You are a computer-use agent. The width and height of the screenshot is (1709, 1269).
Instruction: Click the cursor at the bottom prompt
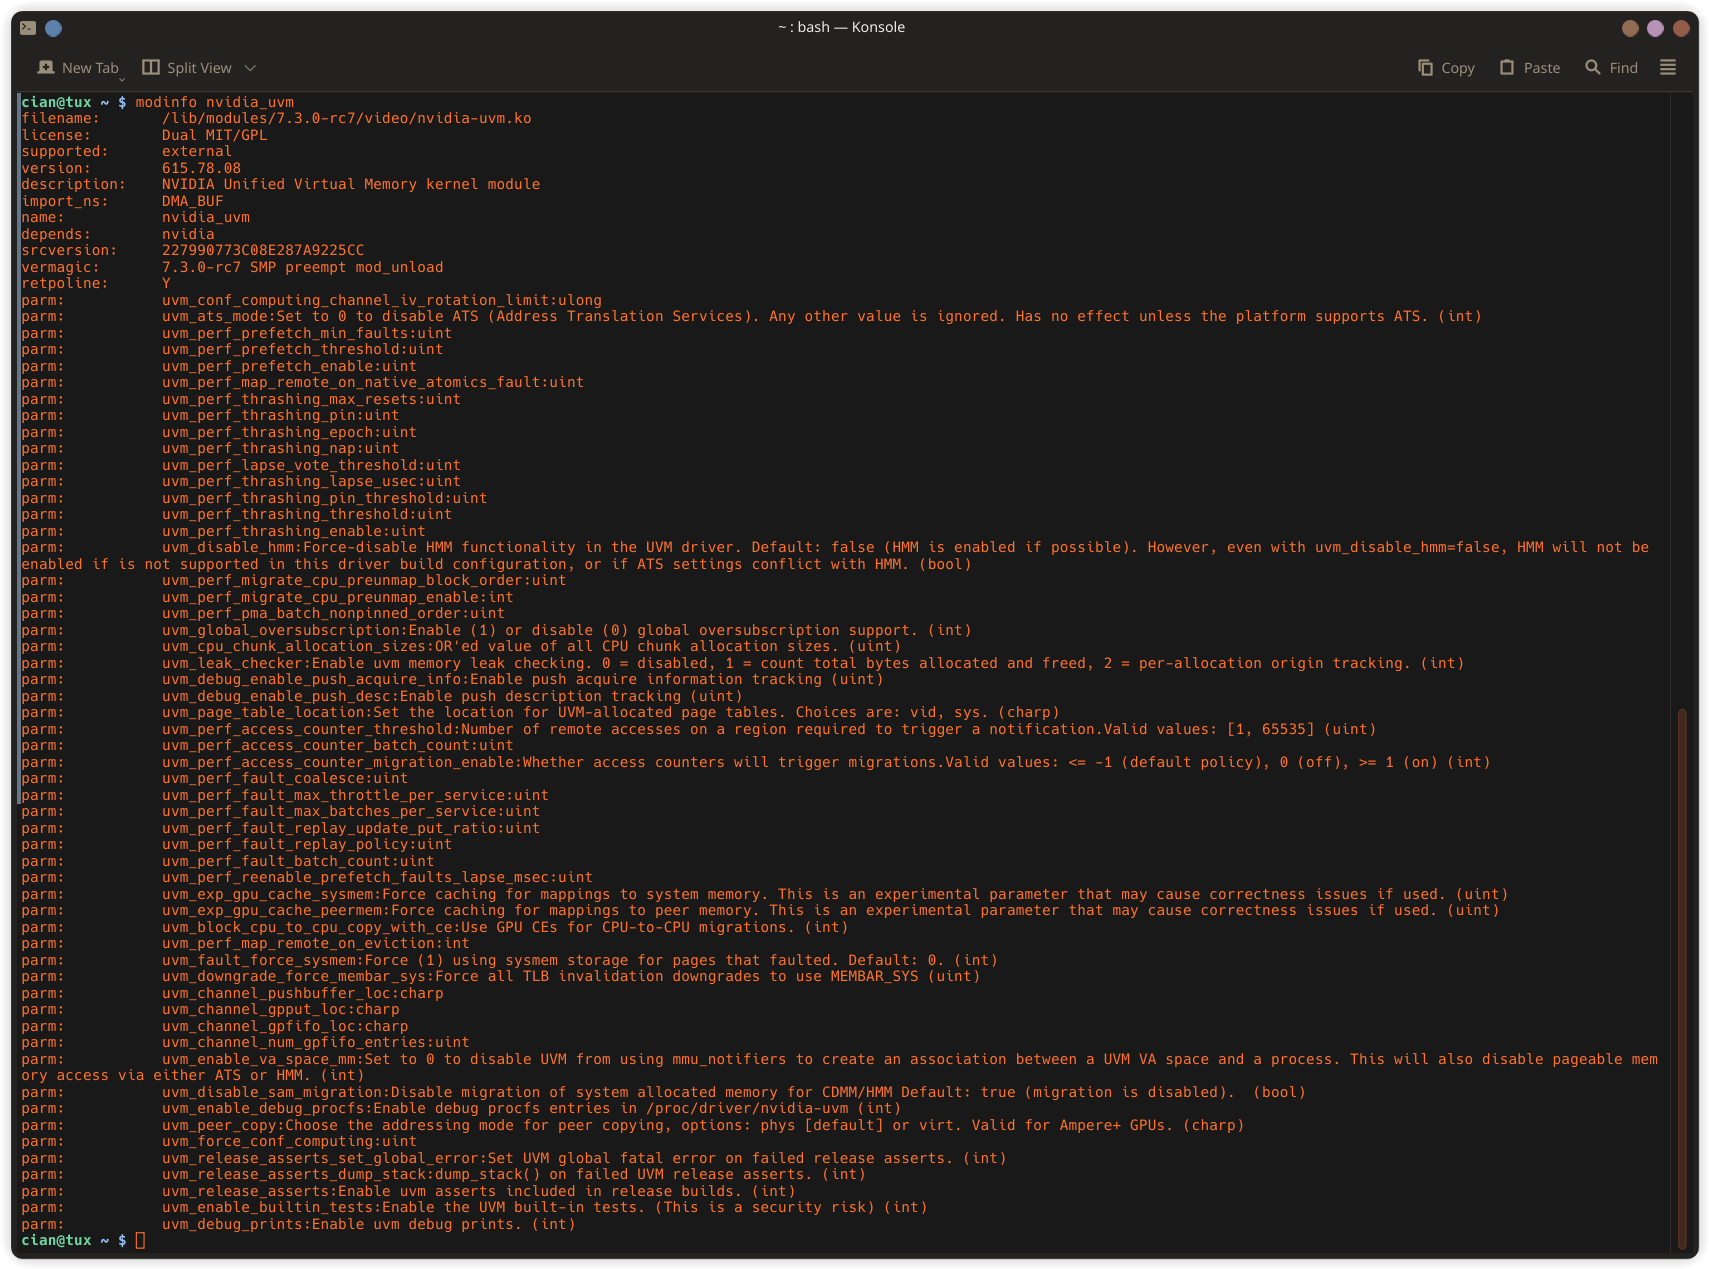tap(141, 1241)
